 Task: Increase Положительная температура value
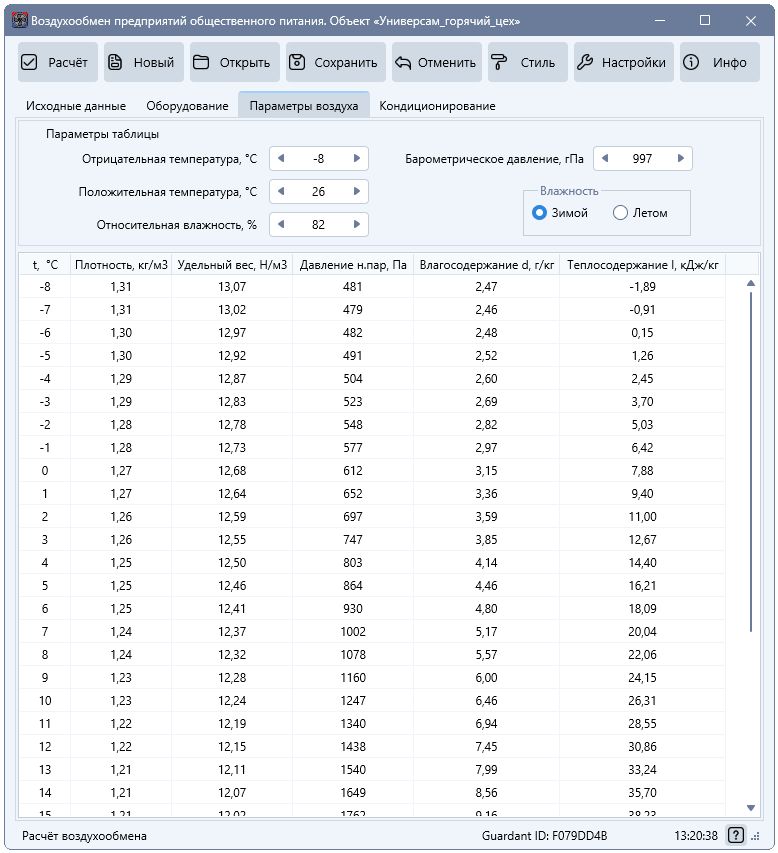(x=357, y=191)
